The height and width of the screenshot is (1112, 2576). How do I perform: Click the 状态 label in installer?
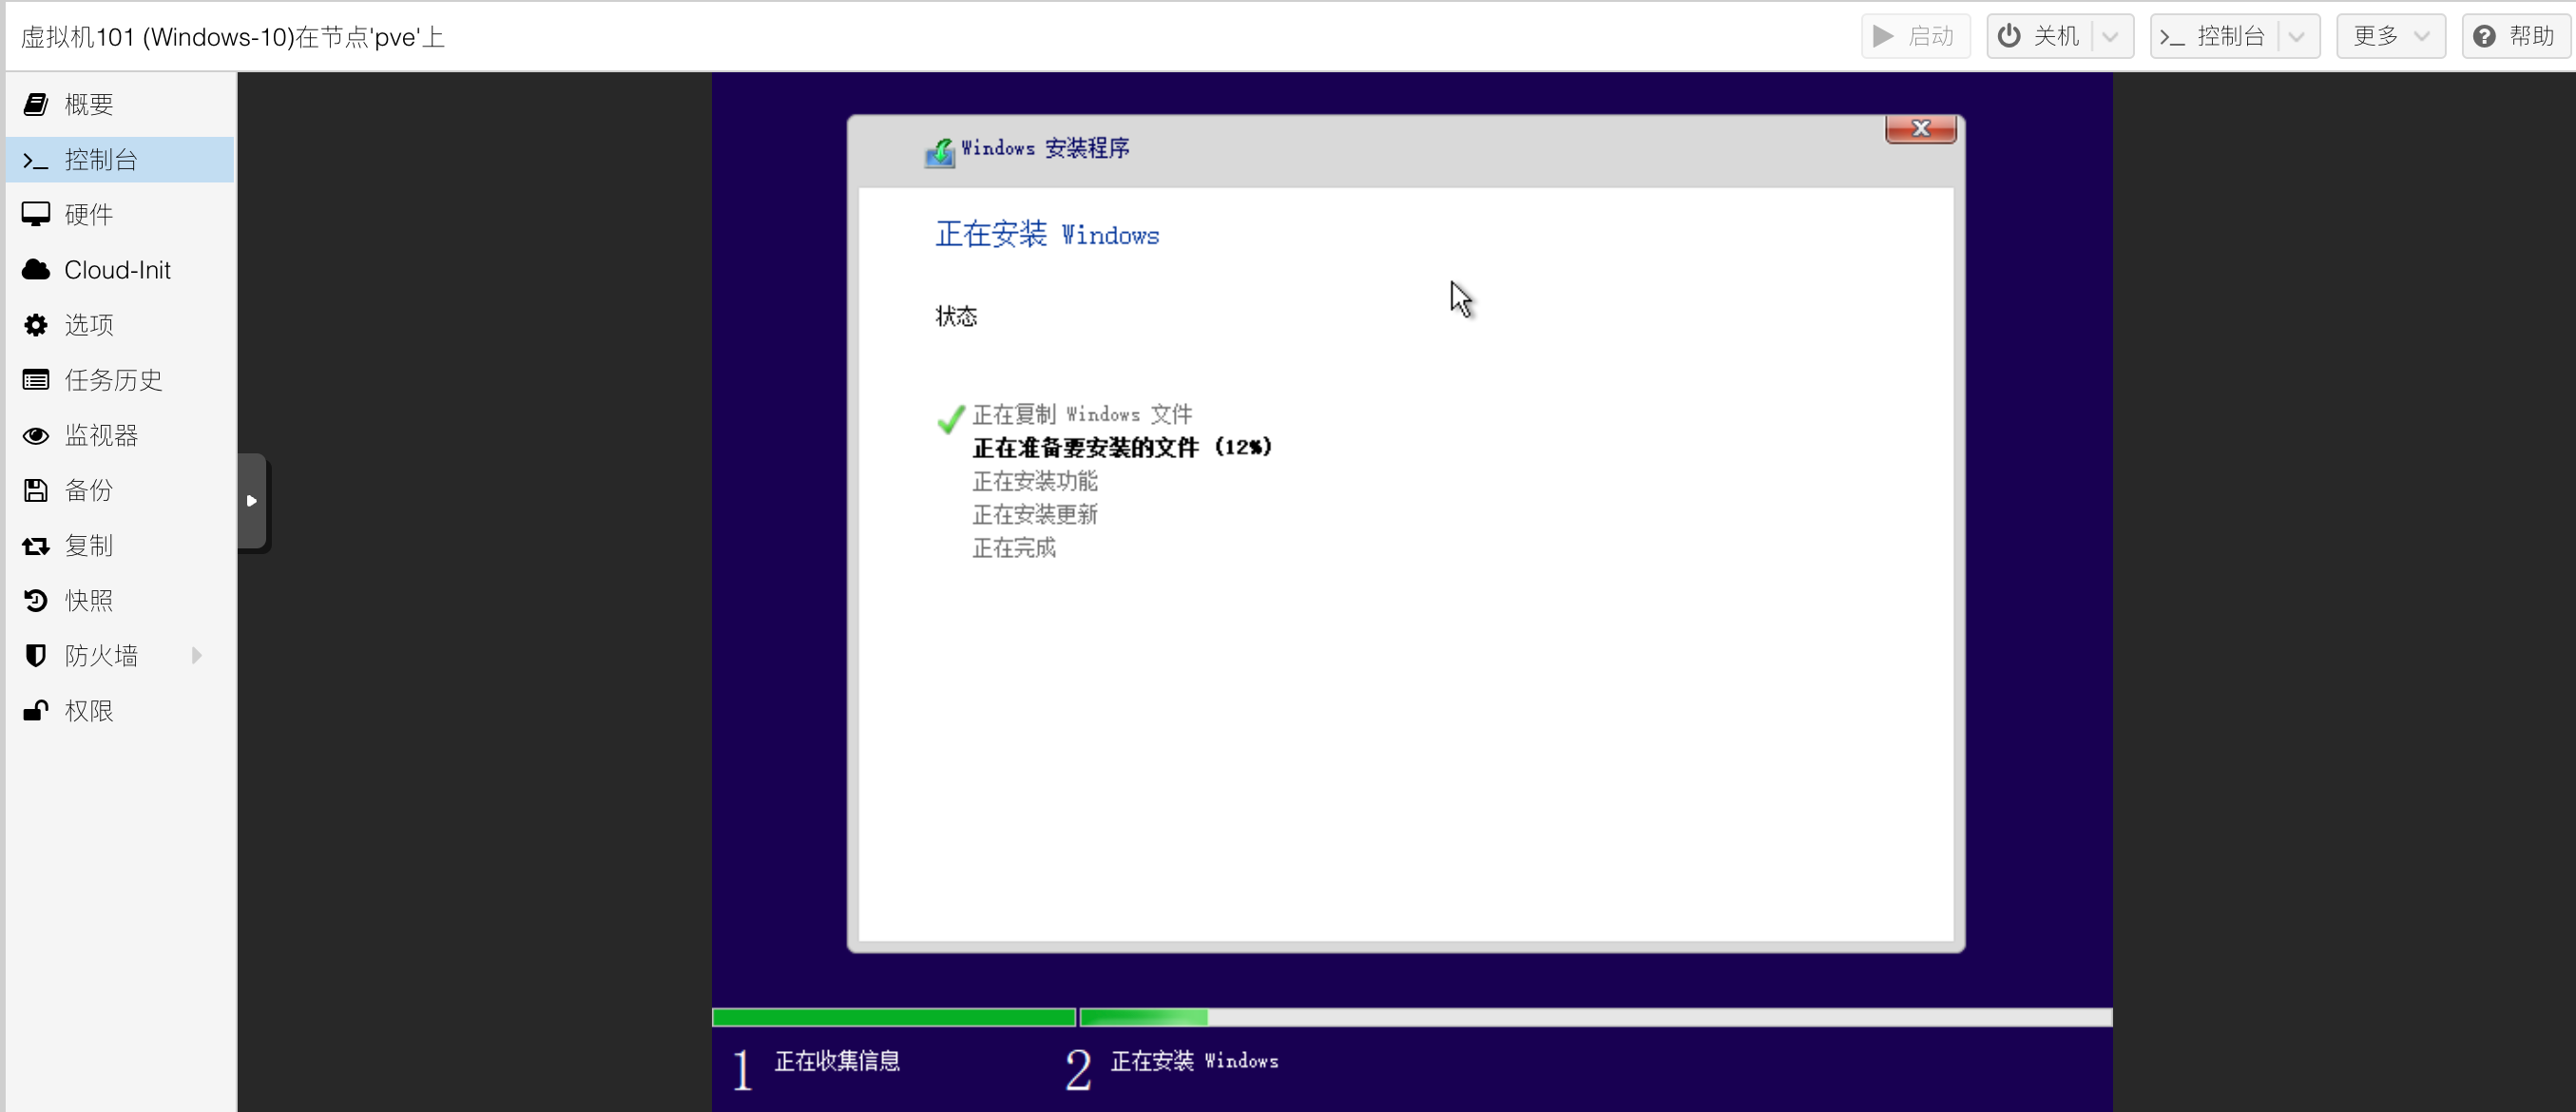pos(956,316)
